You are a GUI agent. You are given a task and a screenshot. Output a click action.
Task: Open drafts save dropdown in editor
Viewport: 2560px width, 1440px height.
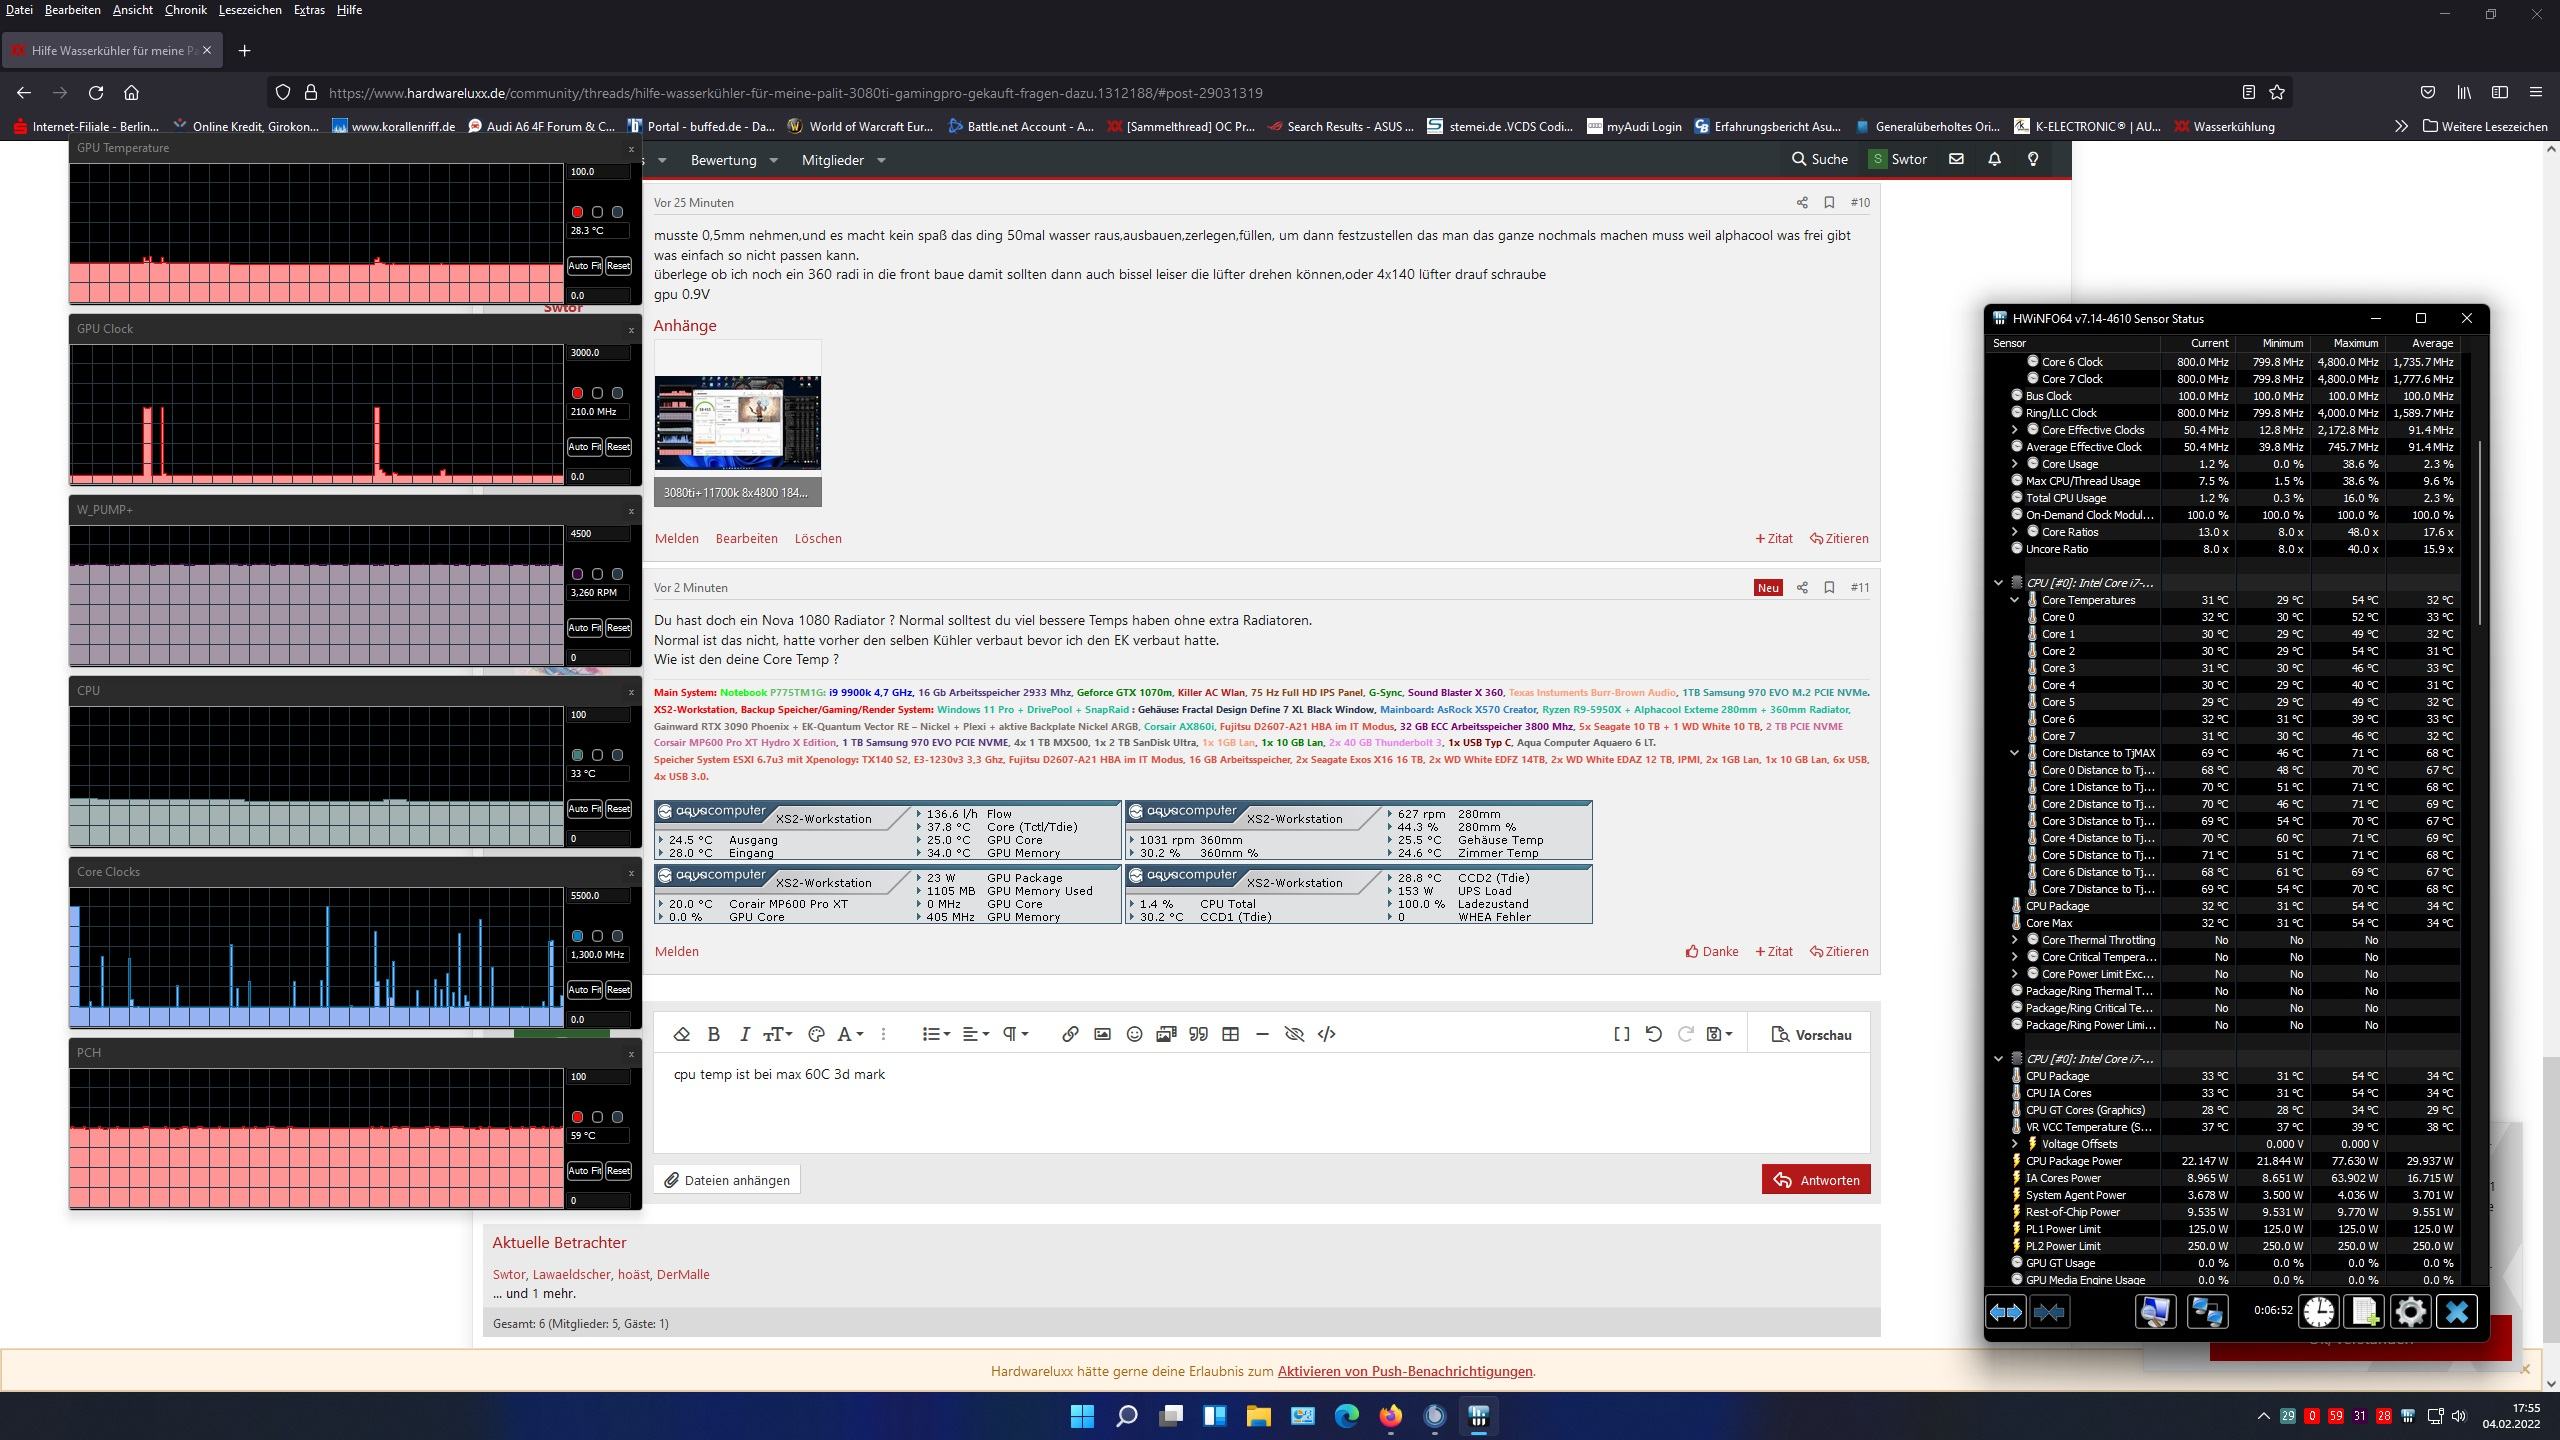pos(1719,1034)
